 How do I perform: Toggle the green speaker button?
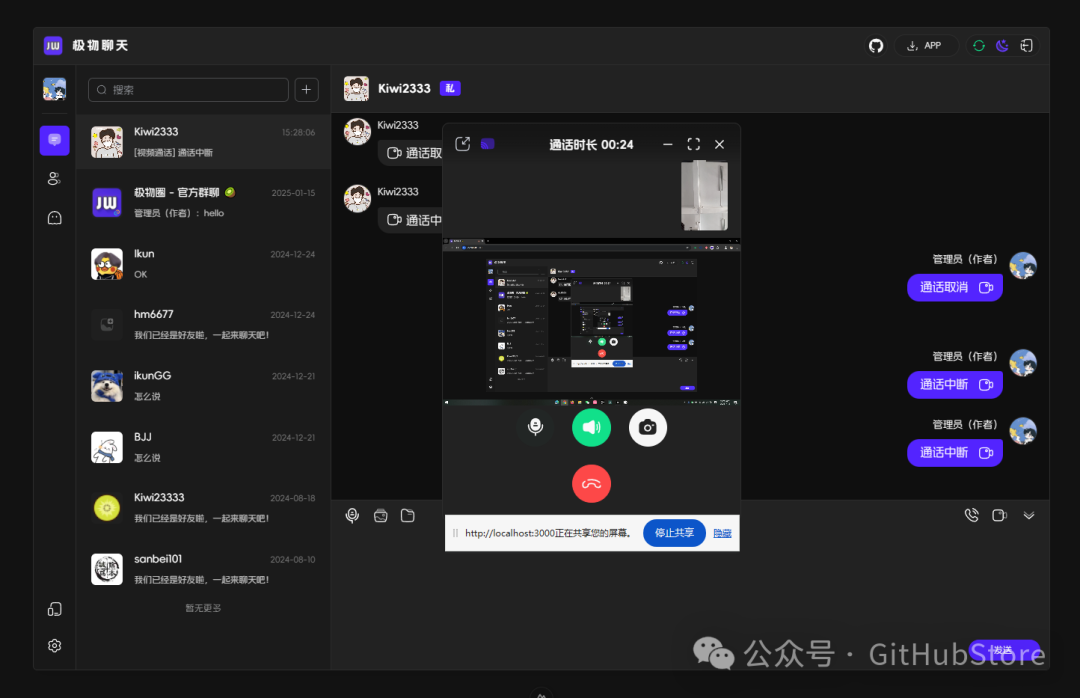(591, 427)
